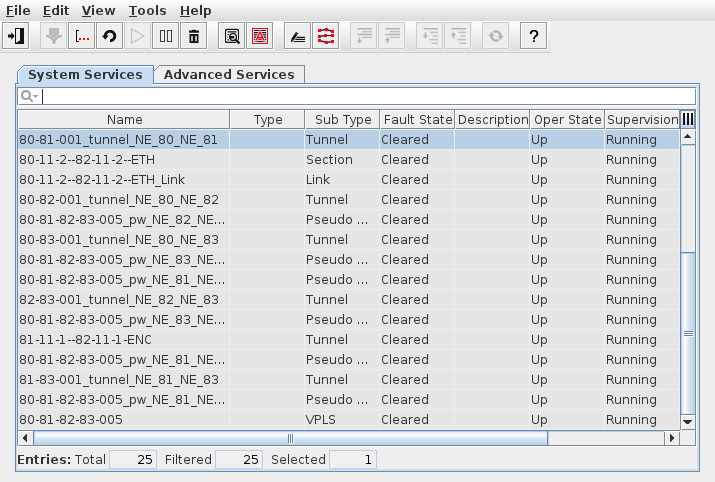This screenshot has height=482, width=715.
Task: Click the vertical scrollbar down arrow
Action: tap(688, 423)
